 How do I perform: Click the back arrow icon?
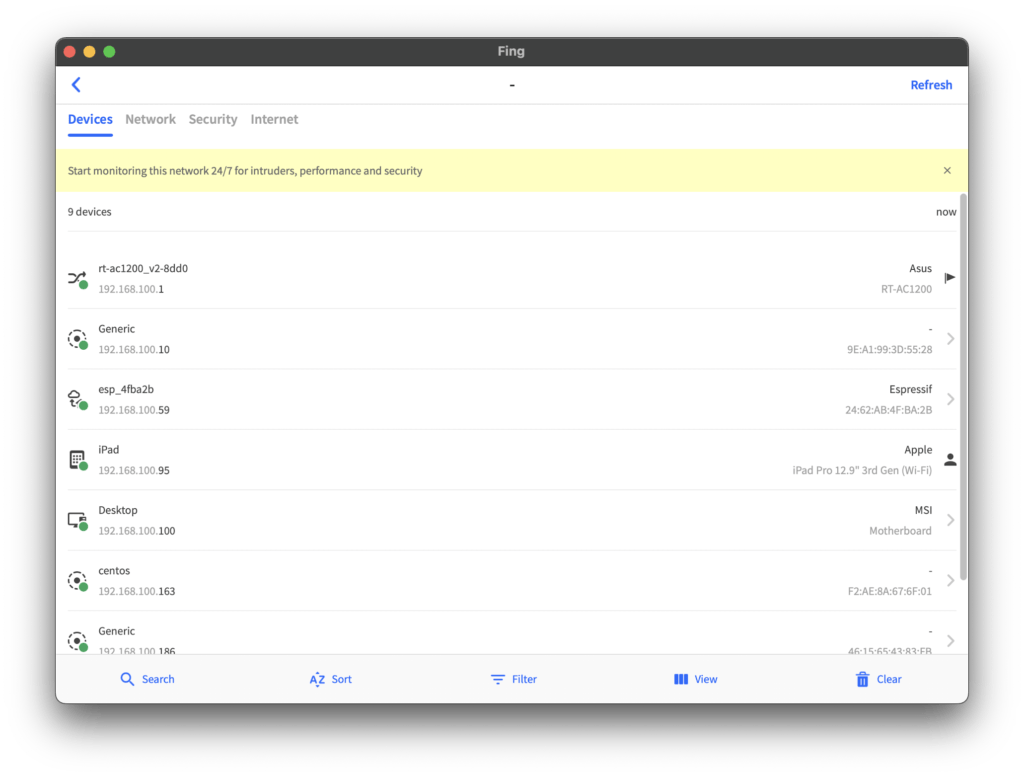point(76,85)
